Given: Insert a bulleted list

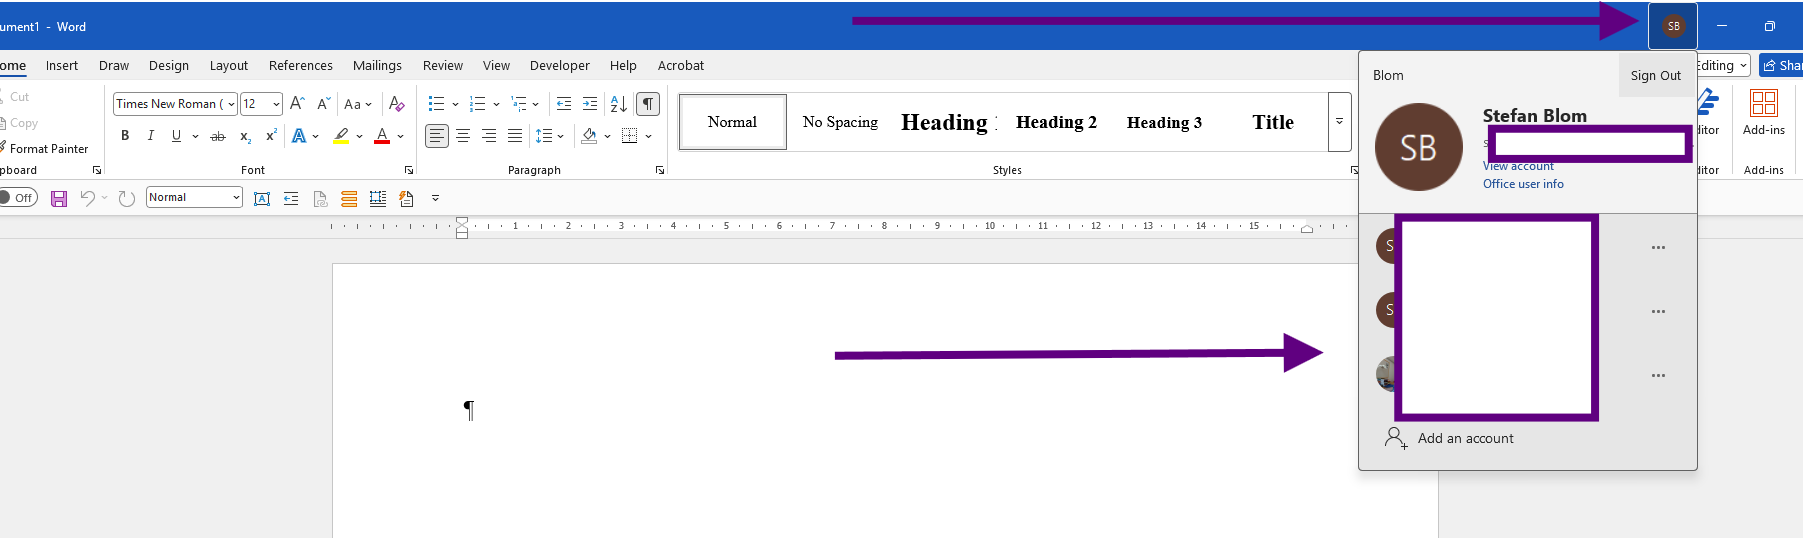Looking at the screenshot, I should coord(436,104).
